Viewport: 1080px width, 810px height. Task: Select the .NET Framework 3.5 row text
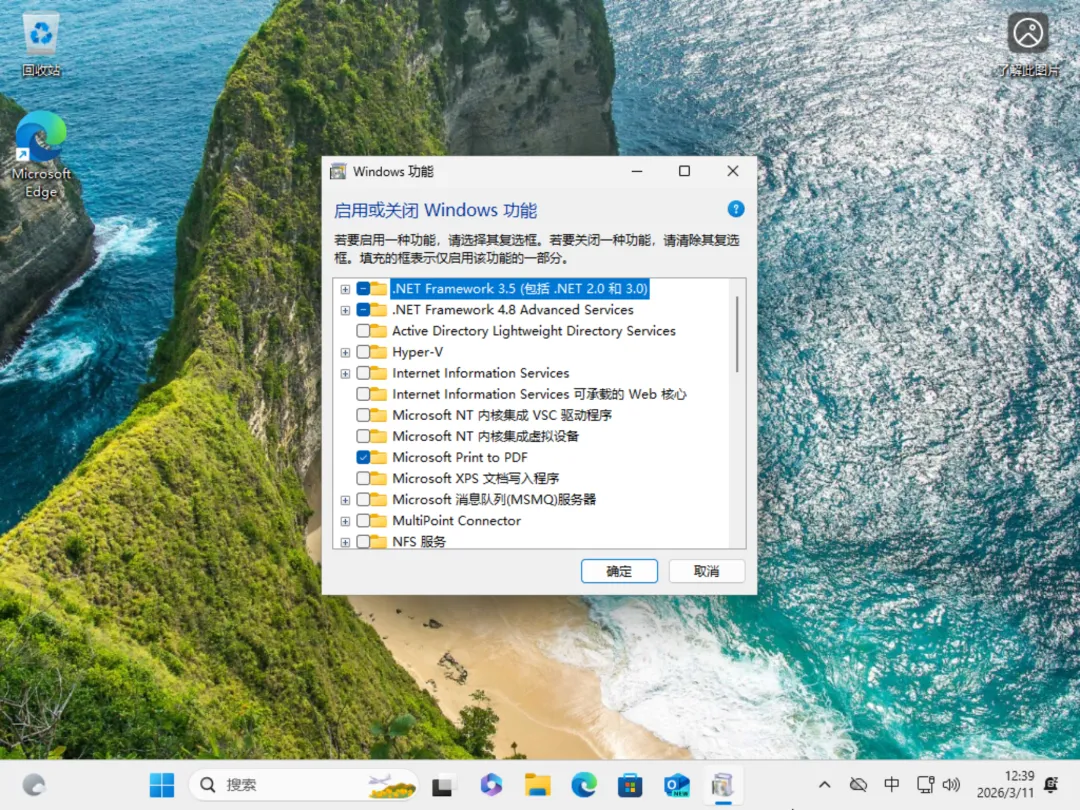(x=519, y=289)
